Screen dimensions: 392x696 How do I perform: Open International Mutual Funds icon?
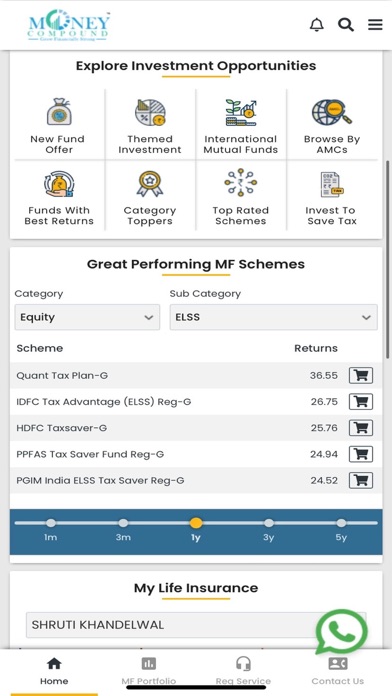click(x=241, y=112)
